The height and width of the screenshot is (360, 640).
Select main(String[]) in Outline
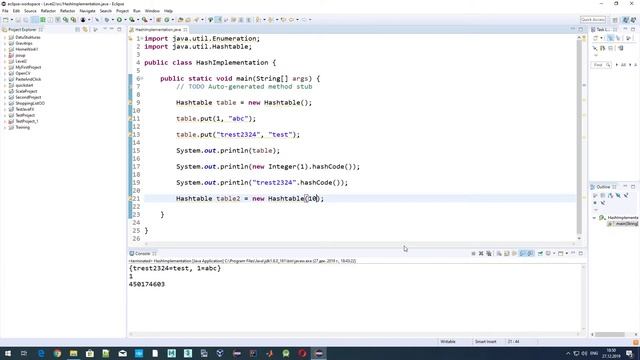[x=623, y=224]
